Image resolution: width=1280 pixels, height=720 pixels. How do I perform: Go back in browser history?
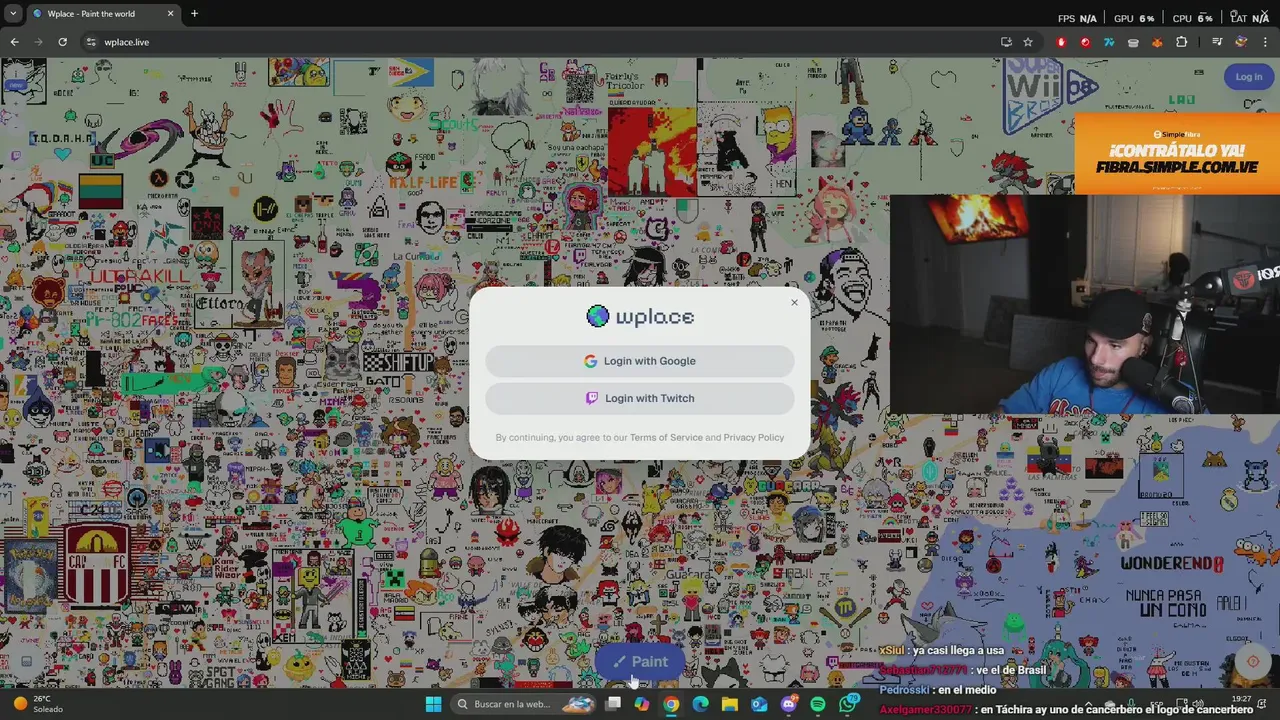click(x=14, y=42)
